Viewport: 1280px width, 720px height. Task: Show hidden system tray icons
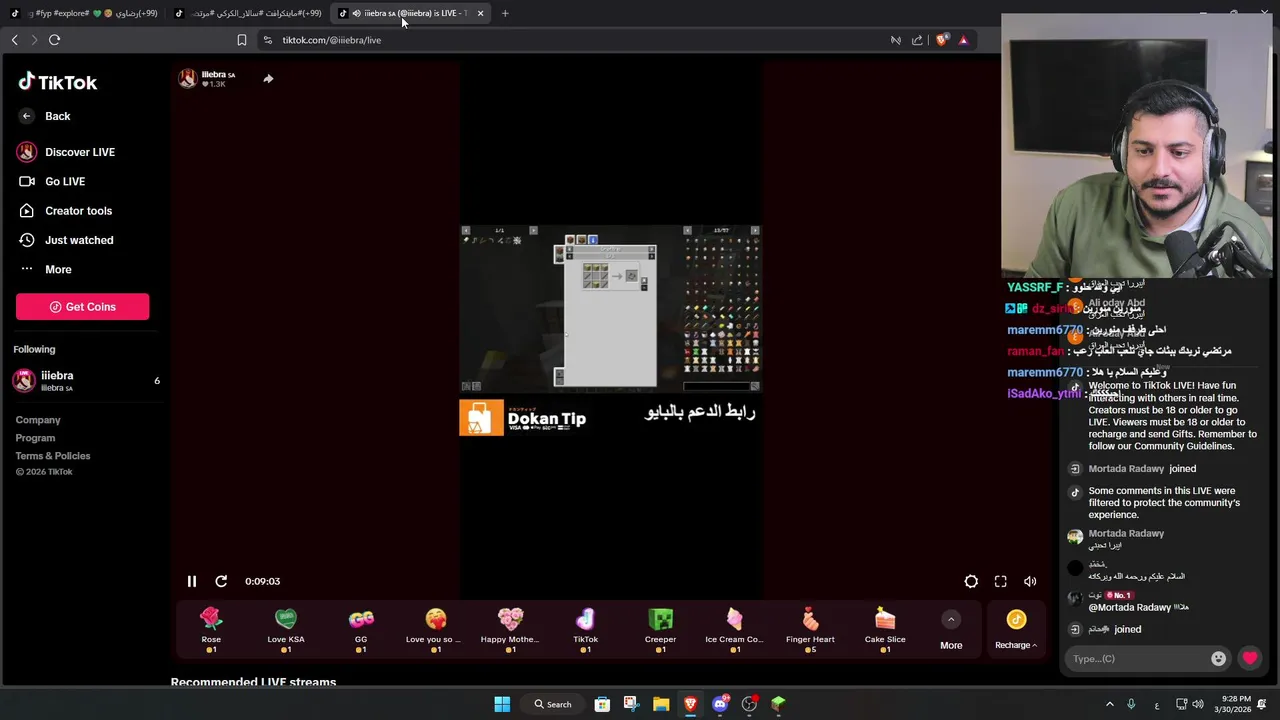1109,704
